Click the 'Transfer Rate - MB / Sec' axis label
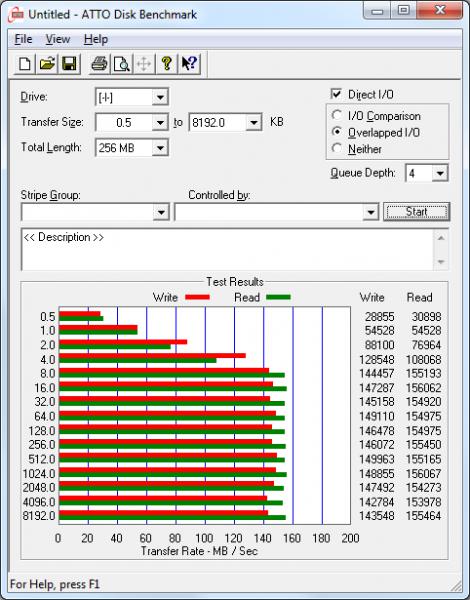Viewport: 470px width, 600px height. (x=199, y=551)
